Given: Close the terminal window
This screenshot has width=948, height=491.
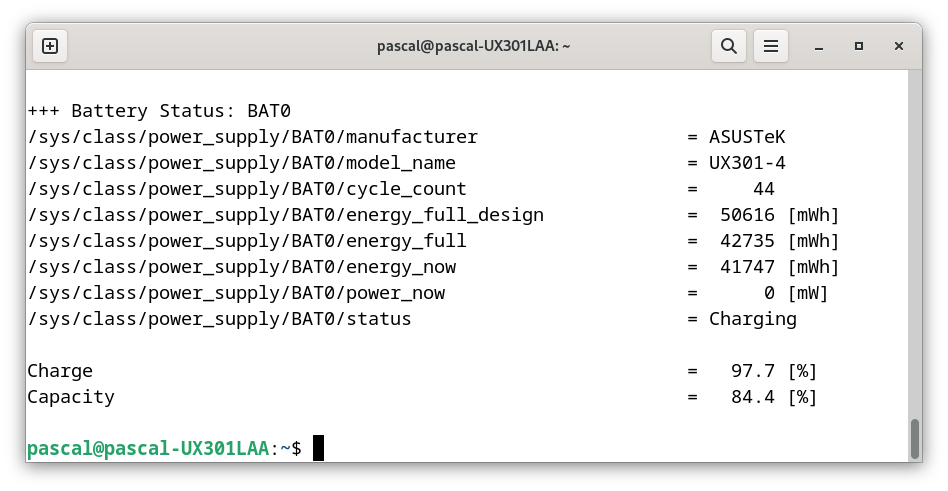Looking at the screenshot, I should pyautogui.click(x=899, y=47).
